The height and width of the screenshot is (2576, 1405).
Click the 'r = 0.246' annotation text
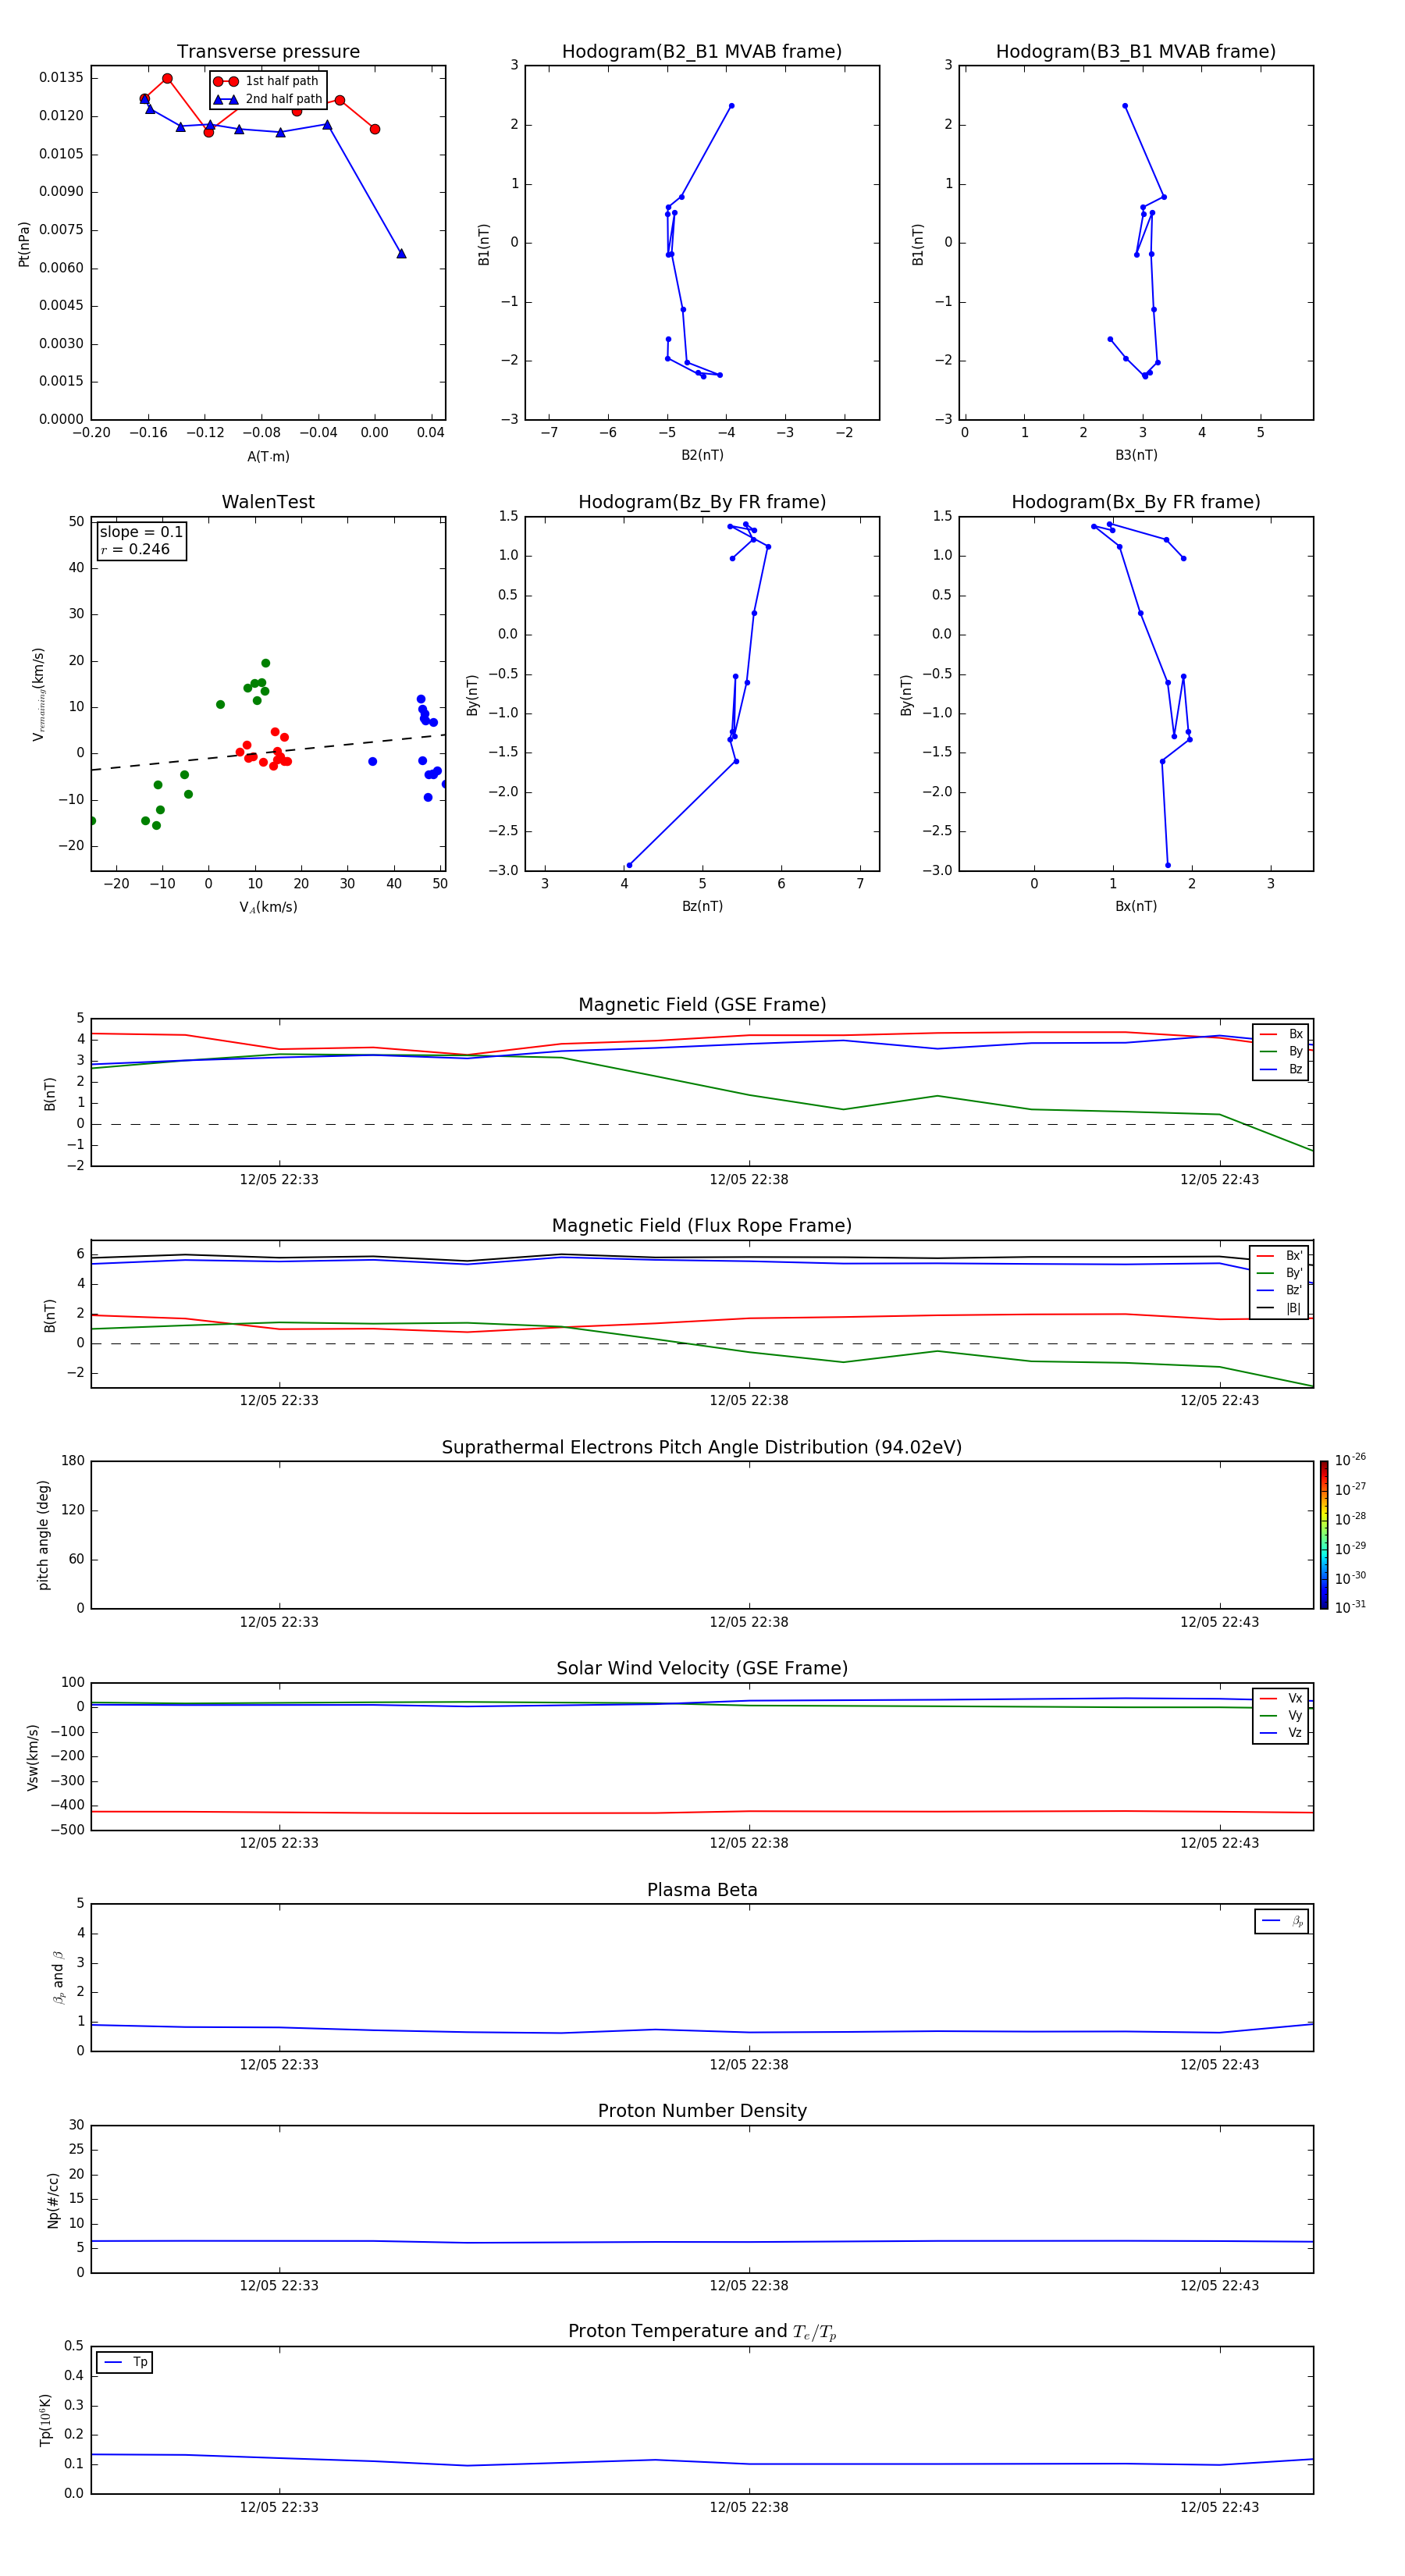click(x=135, y=549)
